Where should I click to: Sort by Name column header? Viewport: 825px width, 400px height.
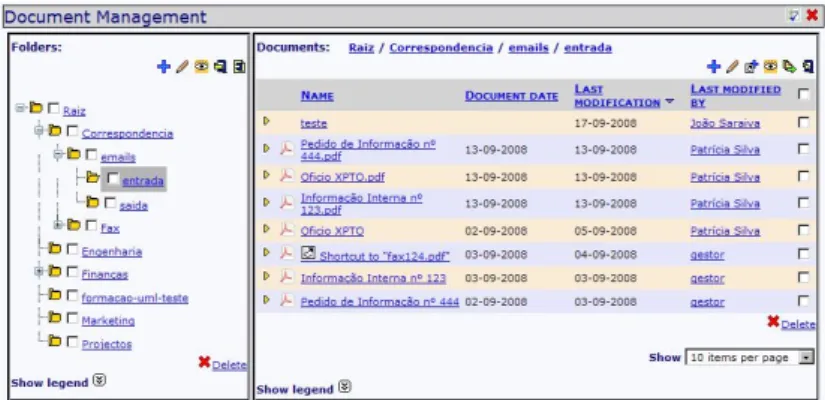(x=317, y=96)
